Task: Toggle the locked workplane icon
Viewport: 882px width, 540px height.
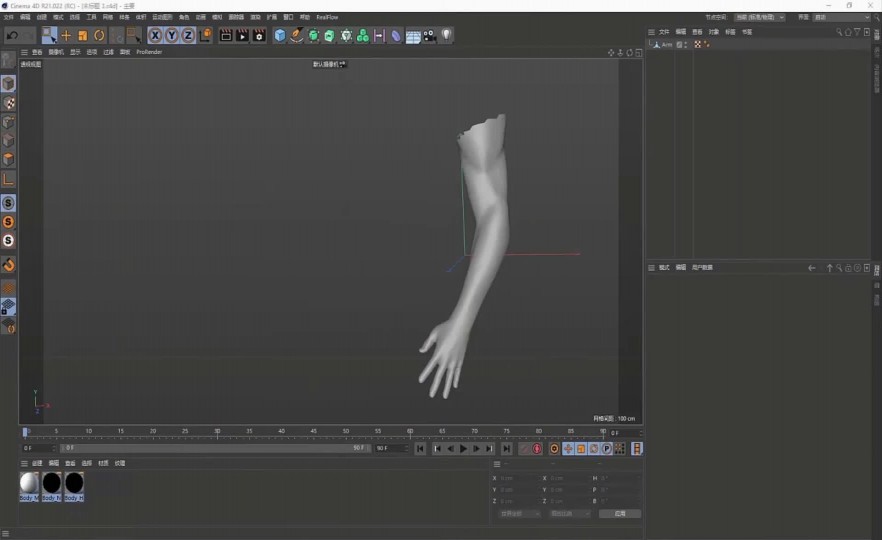Action: point(8,307)
